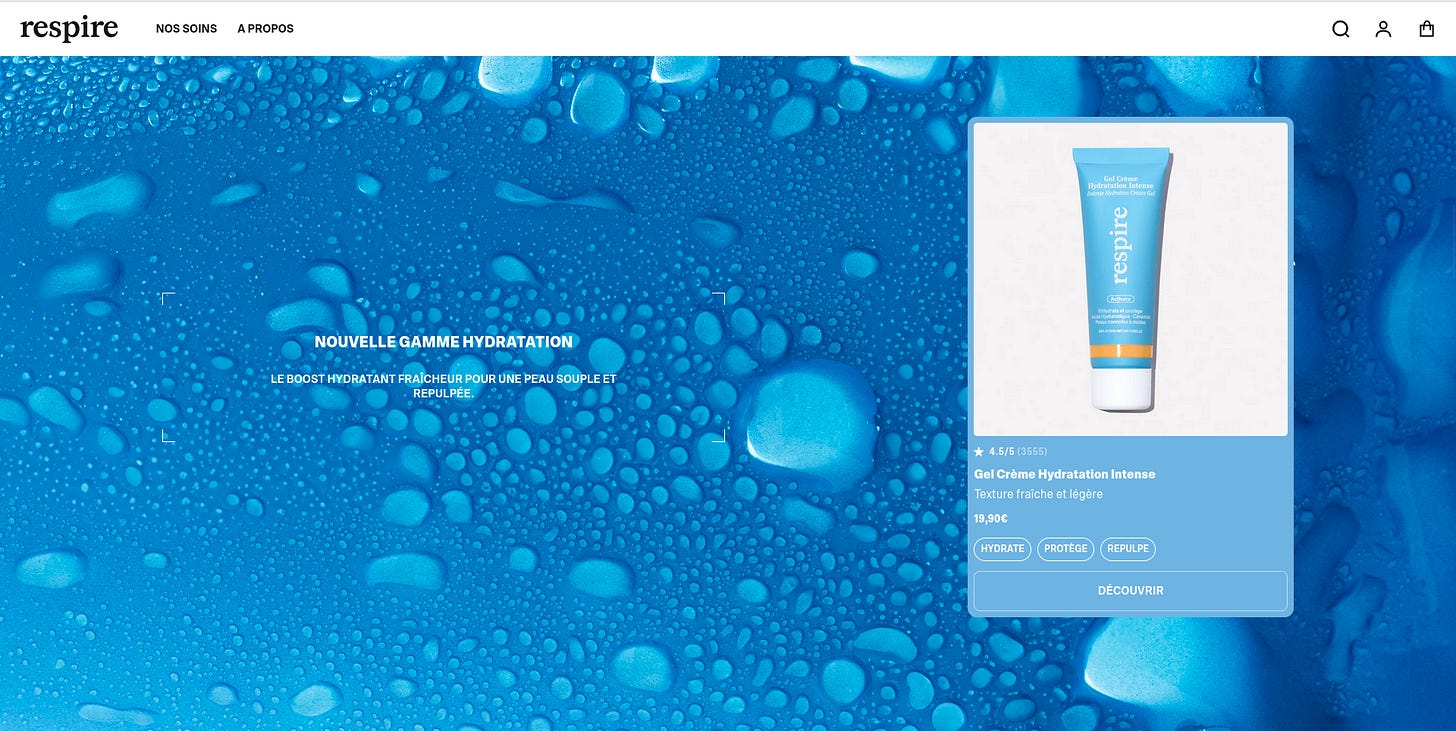Open the user account icon
This screenshot has height=731, width=1456.
[1383, 29]
